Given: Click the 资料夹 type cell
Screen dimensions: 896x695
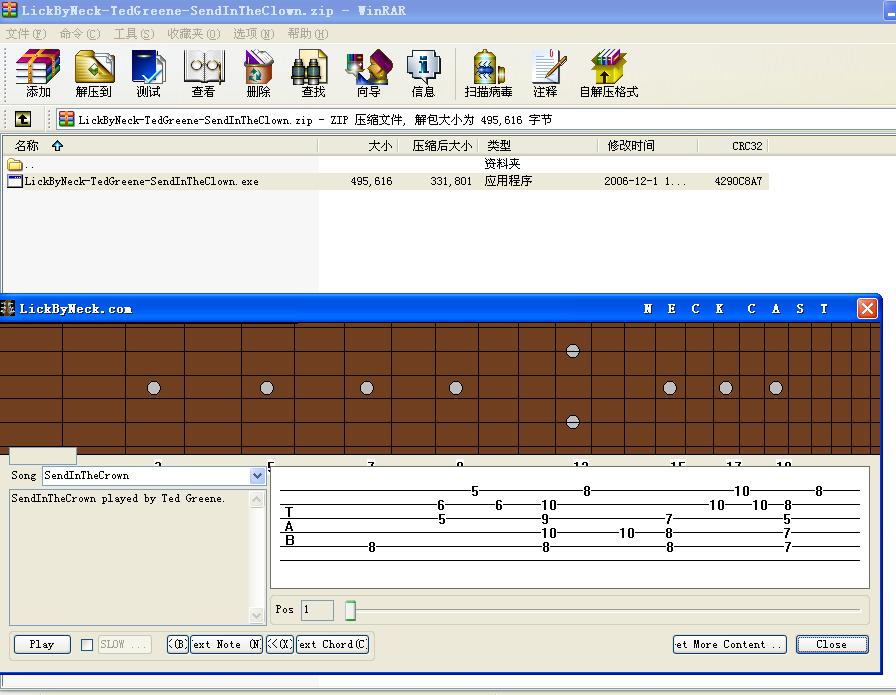Looking at the screenshot, I should click(x=502, y=164).
